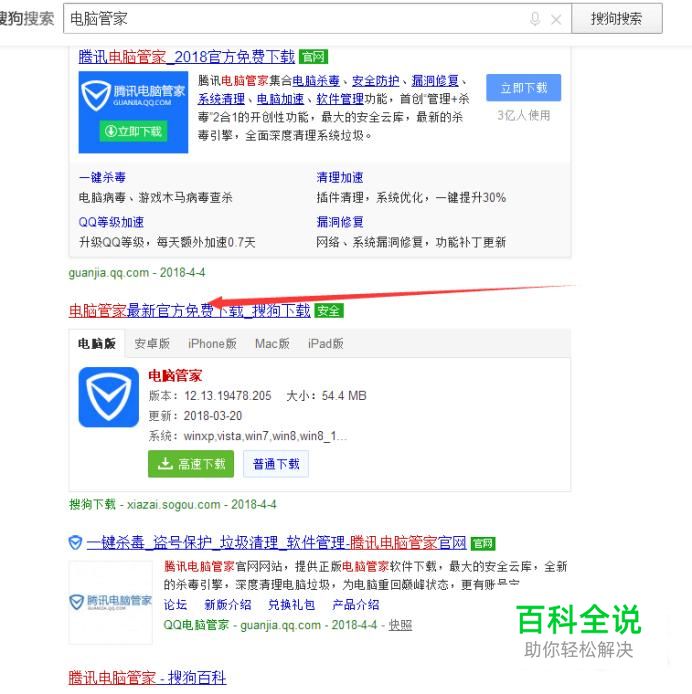Click the 官网 badge beside 腾讯电脑管家官网 result

click(483, 543)
